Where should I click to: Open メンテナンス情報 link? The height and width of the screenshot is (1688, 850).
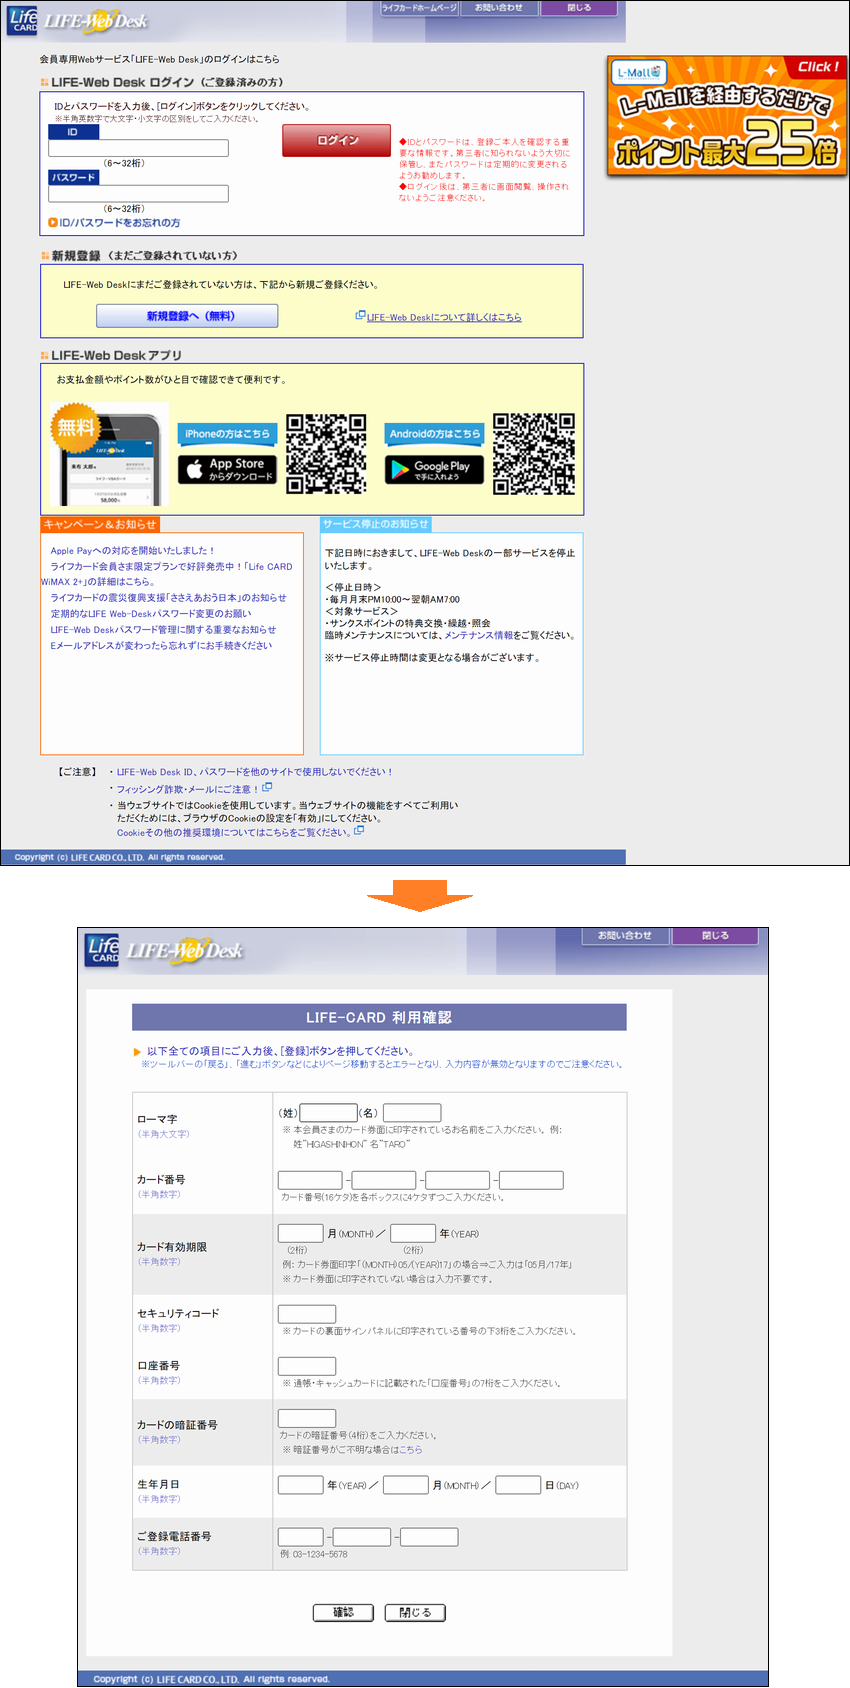coord(478,635)
